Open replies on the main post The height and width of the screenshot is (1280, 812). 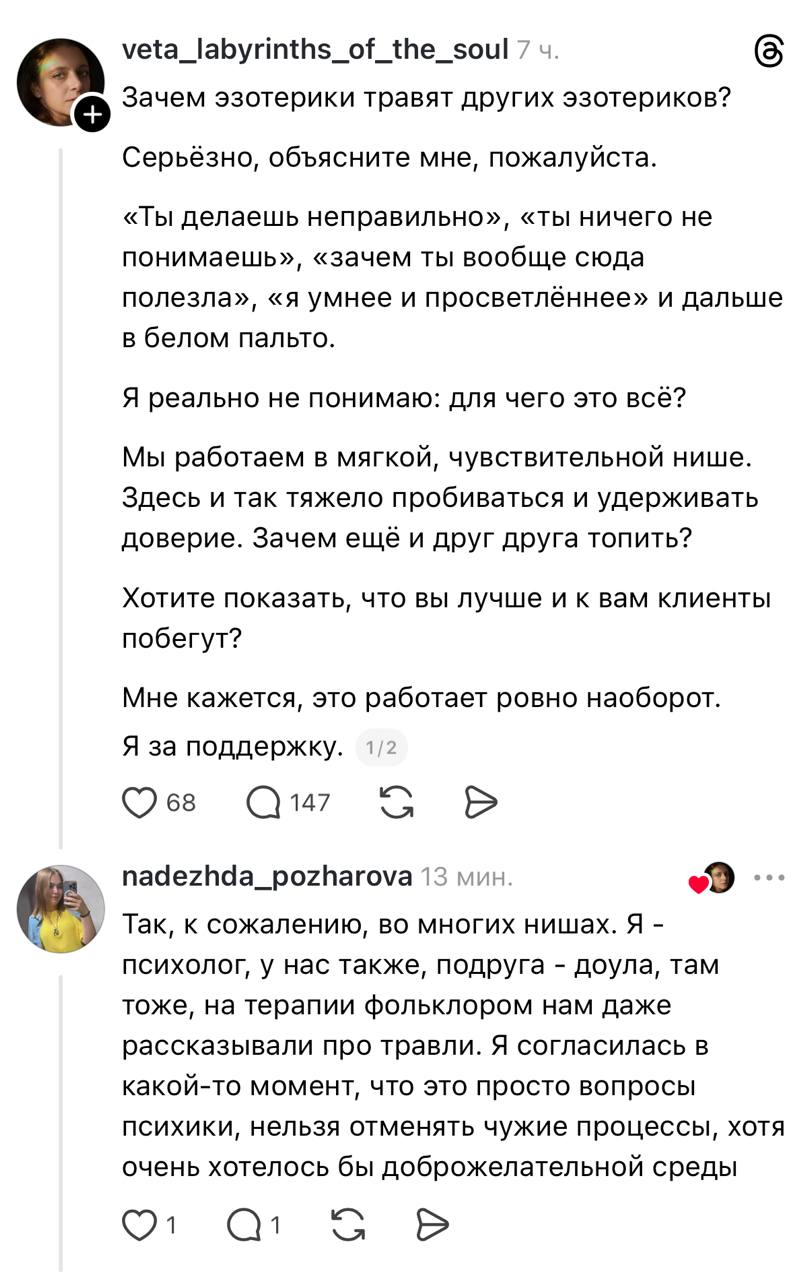click(x=264, y=802)
